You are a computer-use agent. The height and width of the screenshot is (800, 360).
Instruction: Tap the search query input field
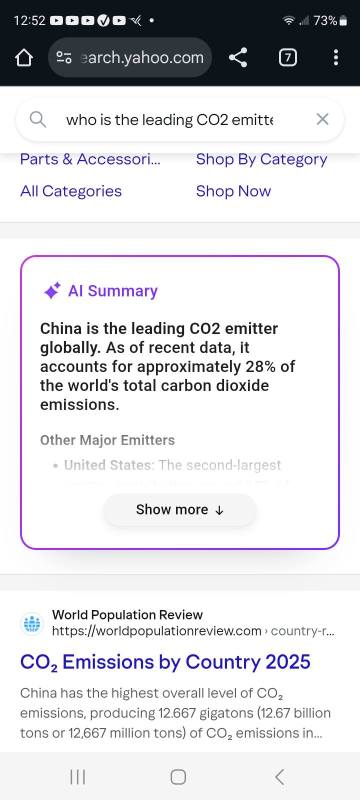pyautogui.click(x=179, y=120)
